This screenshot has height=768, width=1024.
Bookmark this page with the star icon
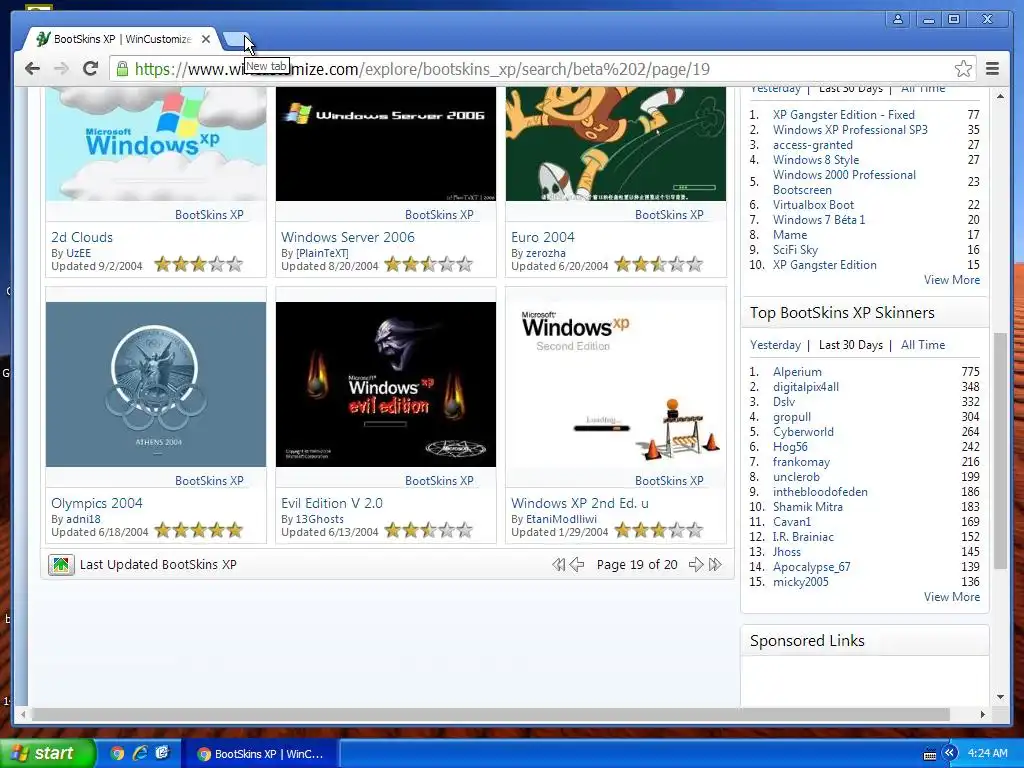click(x=963, y=69)
